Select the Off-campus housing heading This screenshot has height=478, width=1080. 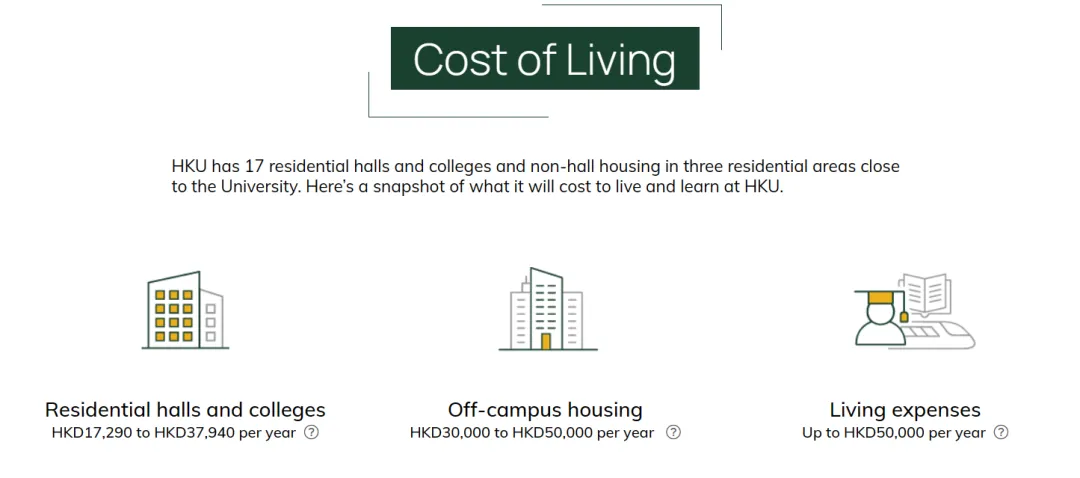545,410
